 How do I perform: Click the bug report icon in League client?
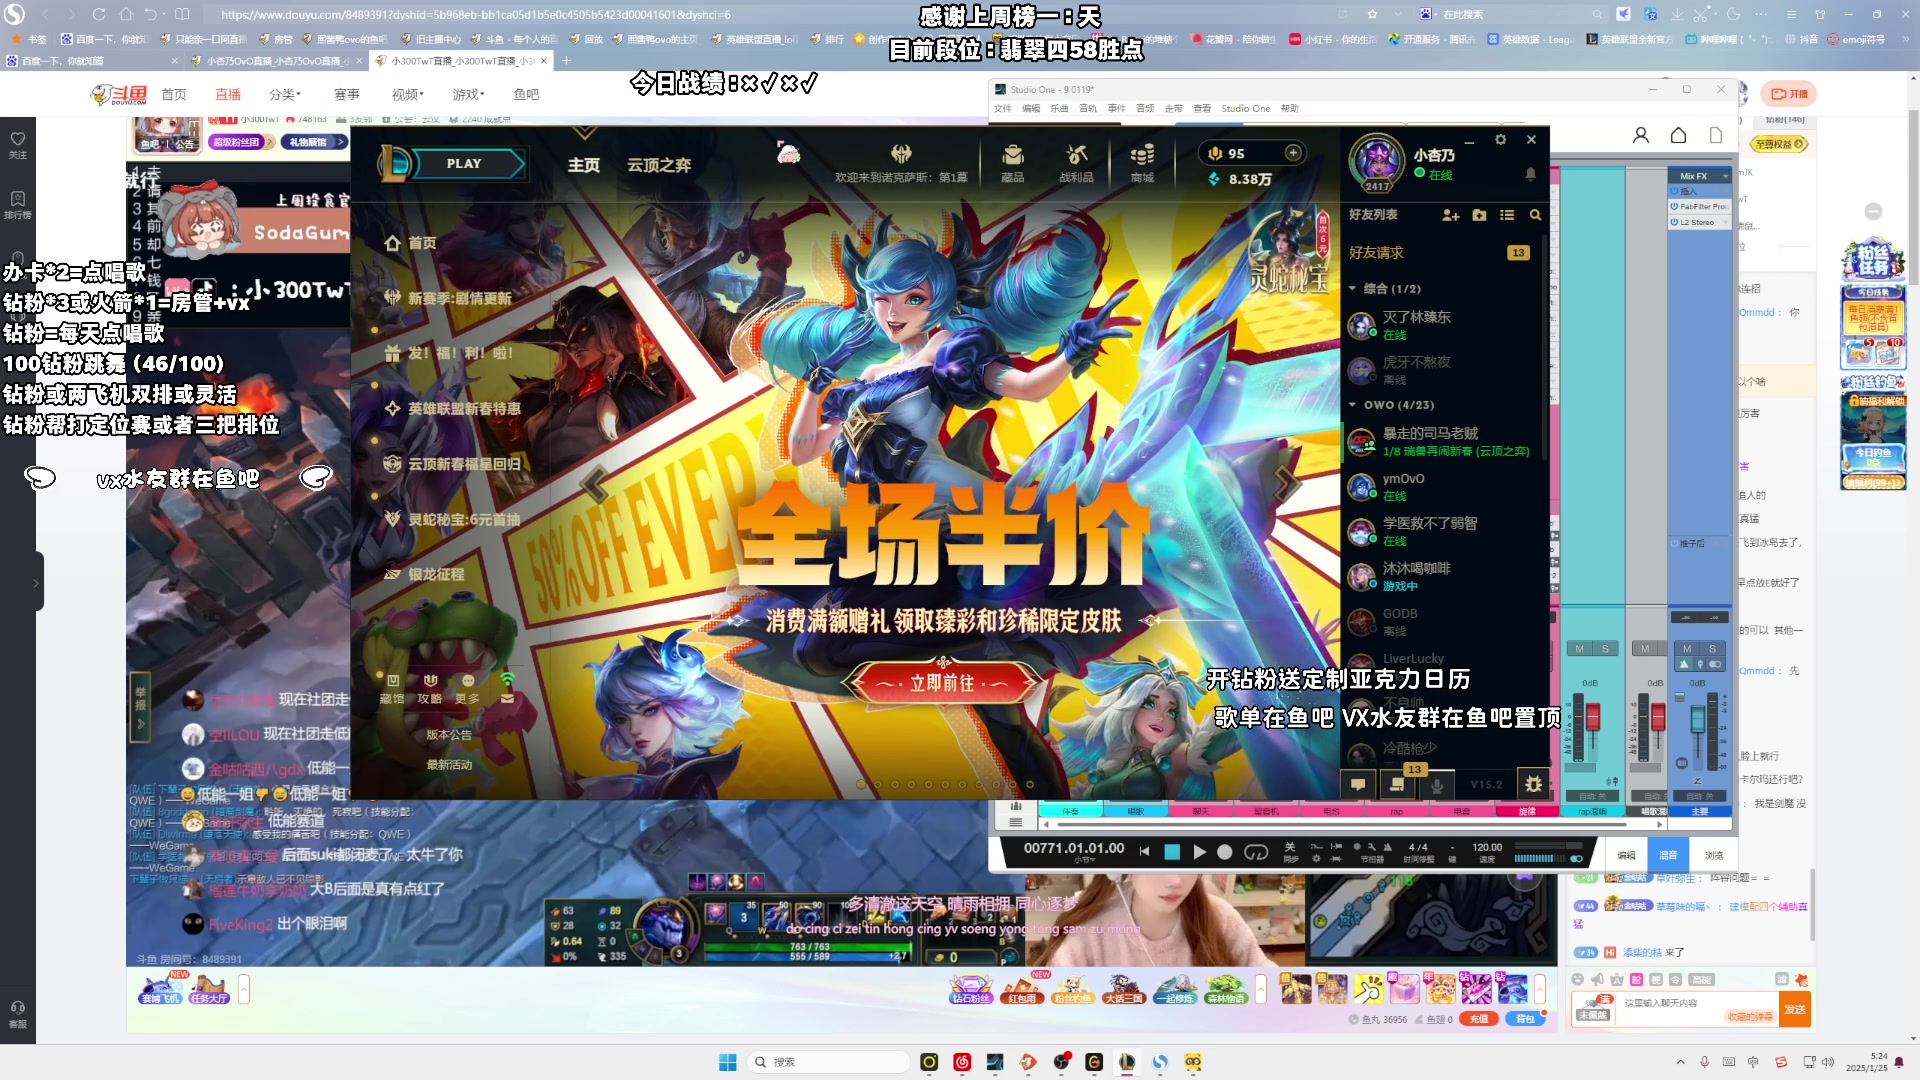tap(1534, 784)
